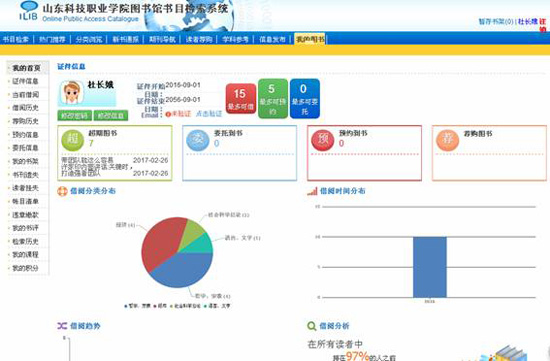Screen dimensions: 550x361
Task: Click the orange 荐 recommended books icon
Action: (447, 140)
